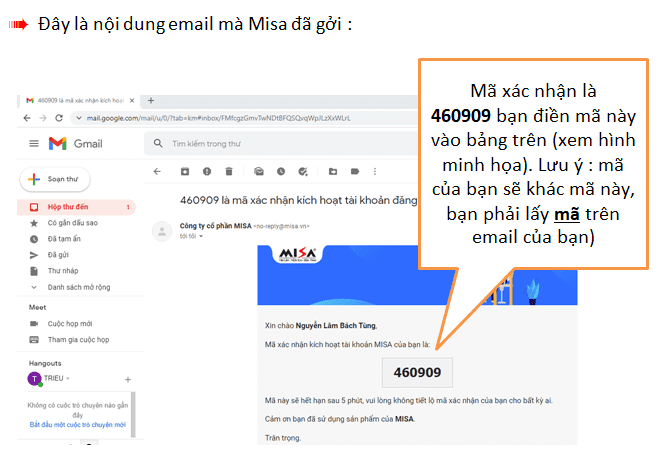The width and height of the screenshot is (662, 465).
Task: Click the Labels tag icon
Action: [356, 171]
